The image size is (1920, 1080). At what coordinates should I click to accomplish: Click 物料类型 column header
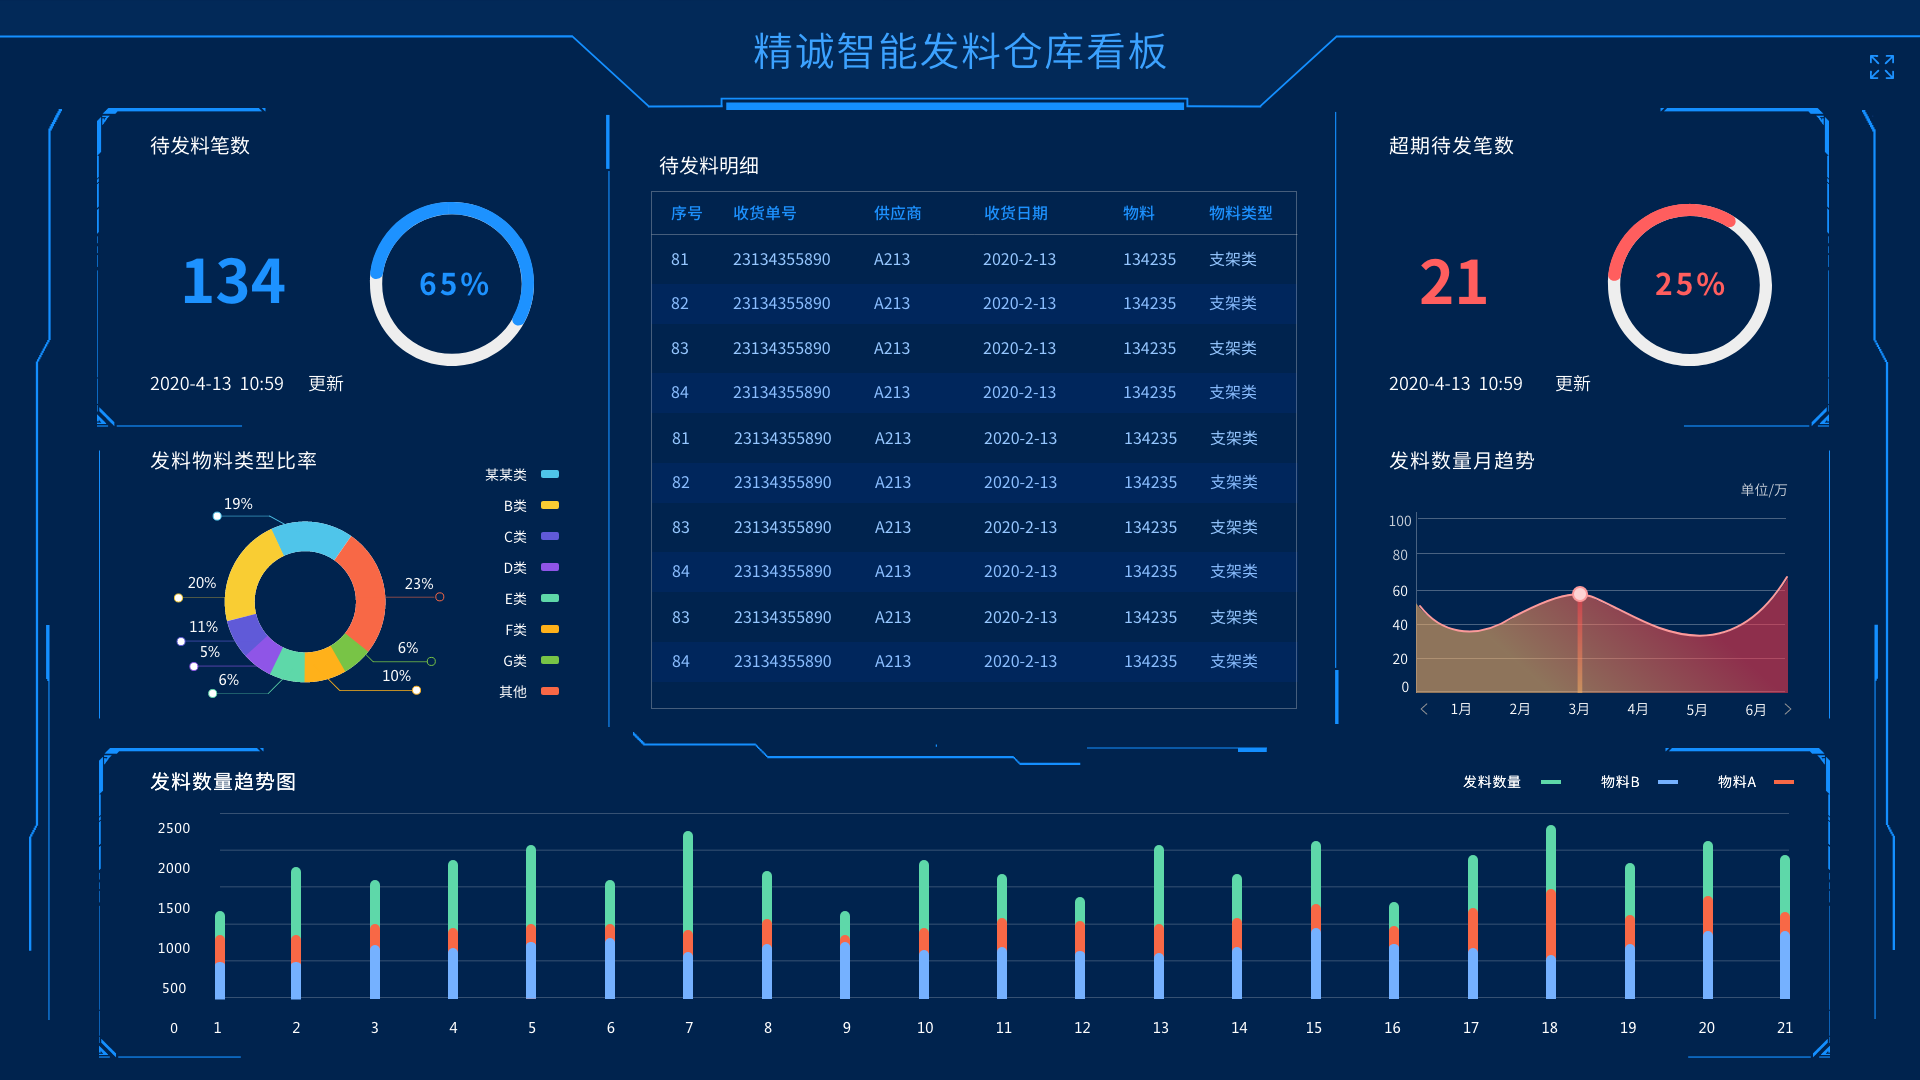pos(1240,213)
